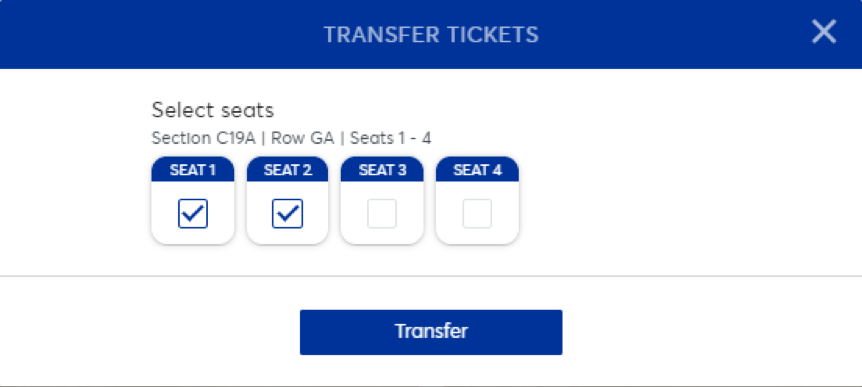Click the blue checkmark in Seat 2

[288, 213]
